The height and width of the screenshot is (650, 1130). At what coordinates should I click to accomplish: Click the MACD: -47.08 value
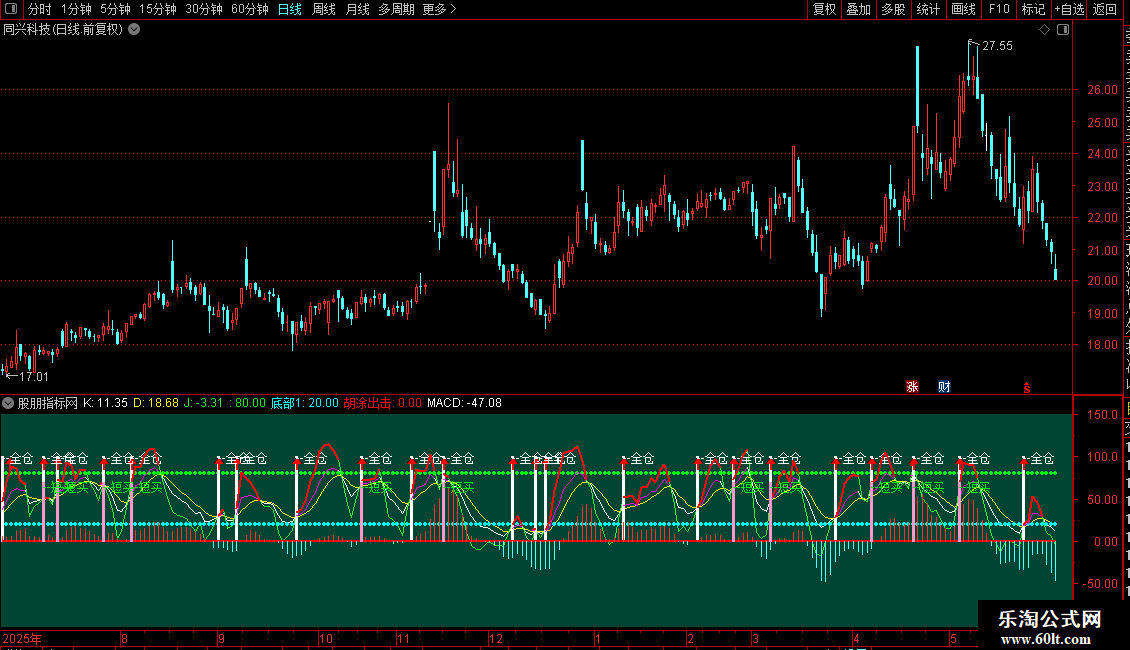[464, 403]
